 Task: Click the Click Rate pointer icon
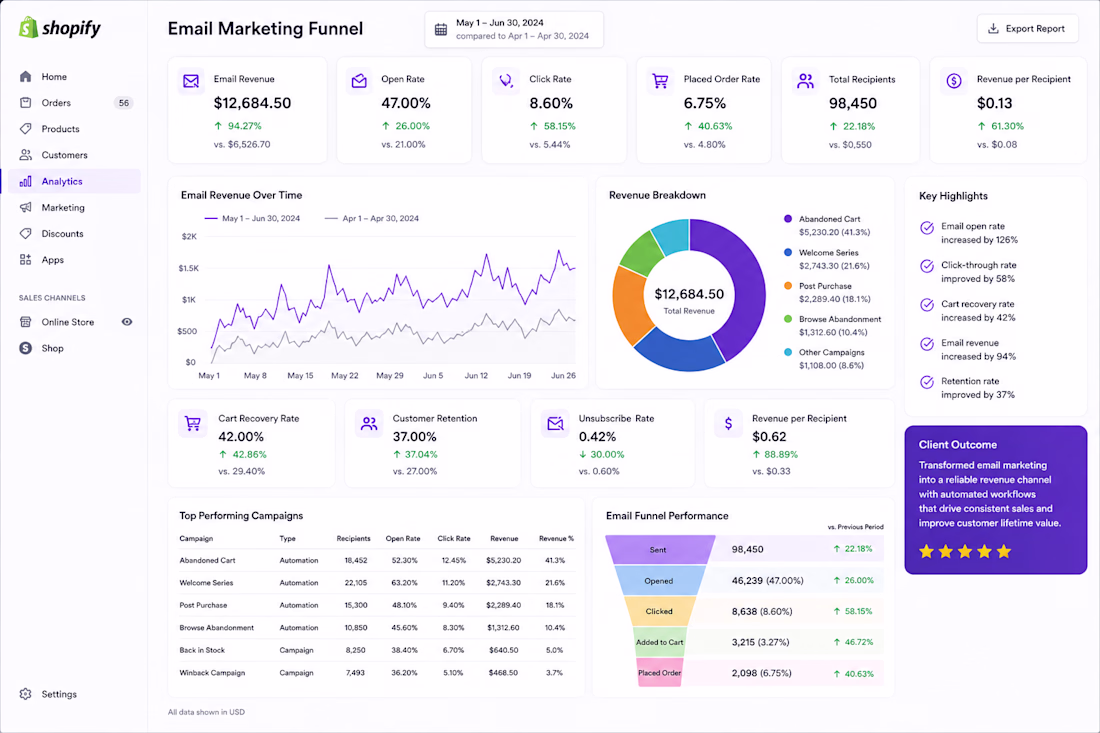point(505,81)
